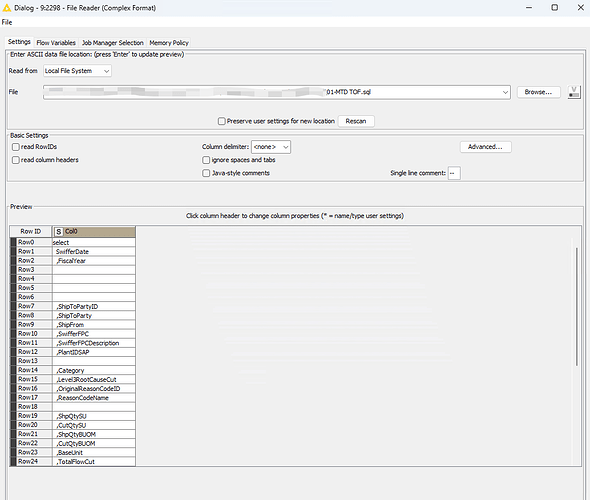The image size is (590, 500).
Task: Click the String type icon on Col0 header
Action: (58, 232)
